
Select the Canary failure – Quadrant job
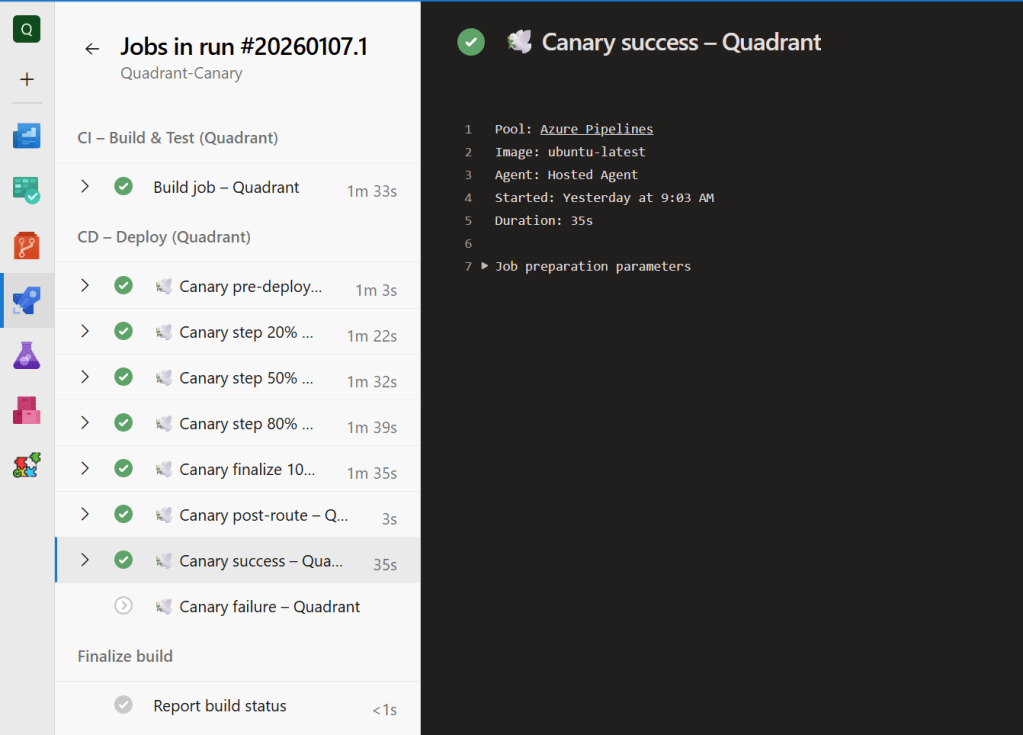[269, 606]
